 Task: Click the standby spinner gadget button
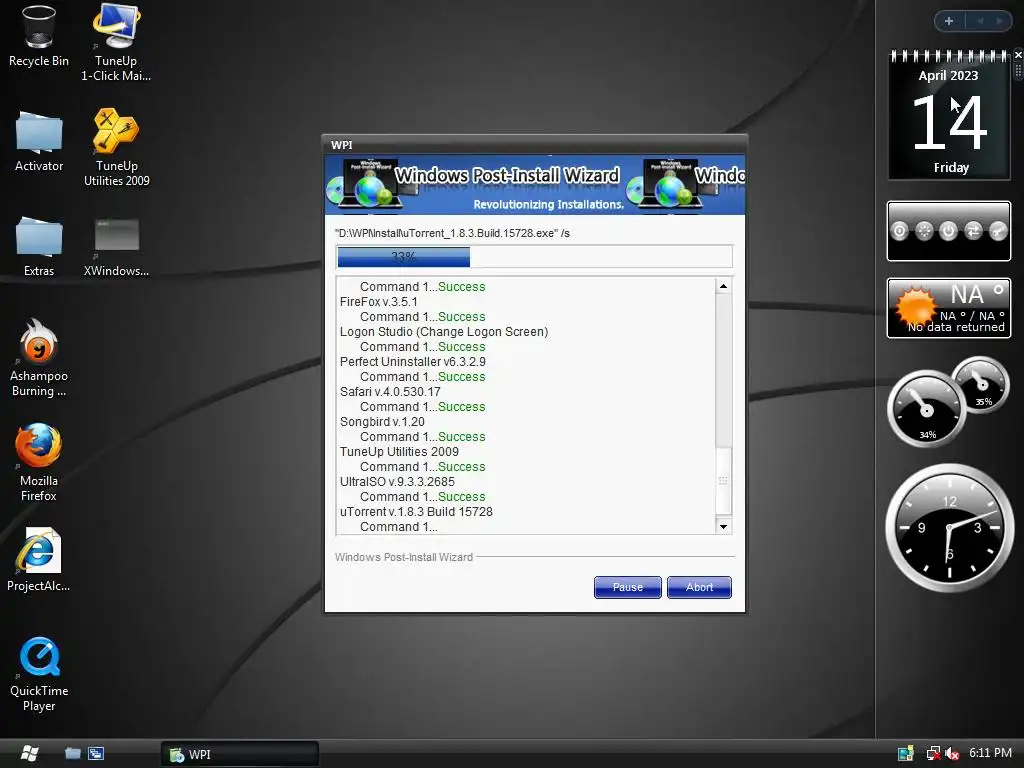click(924, 231)
